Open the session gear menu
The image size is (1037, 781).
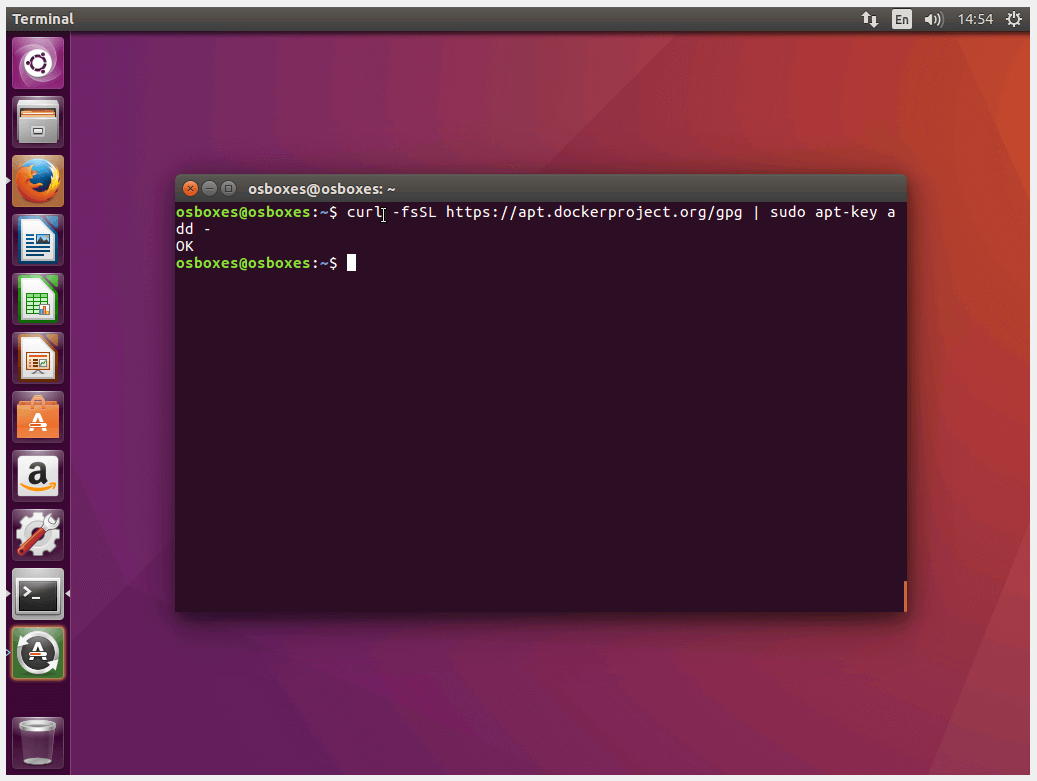click(x=1014, y=18)
